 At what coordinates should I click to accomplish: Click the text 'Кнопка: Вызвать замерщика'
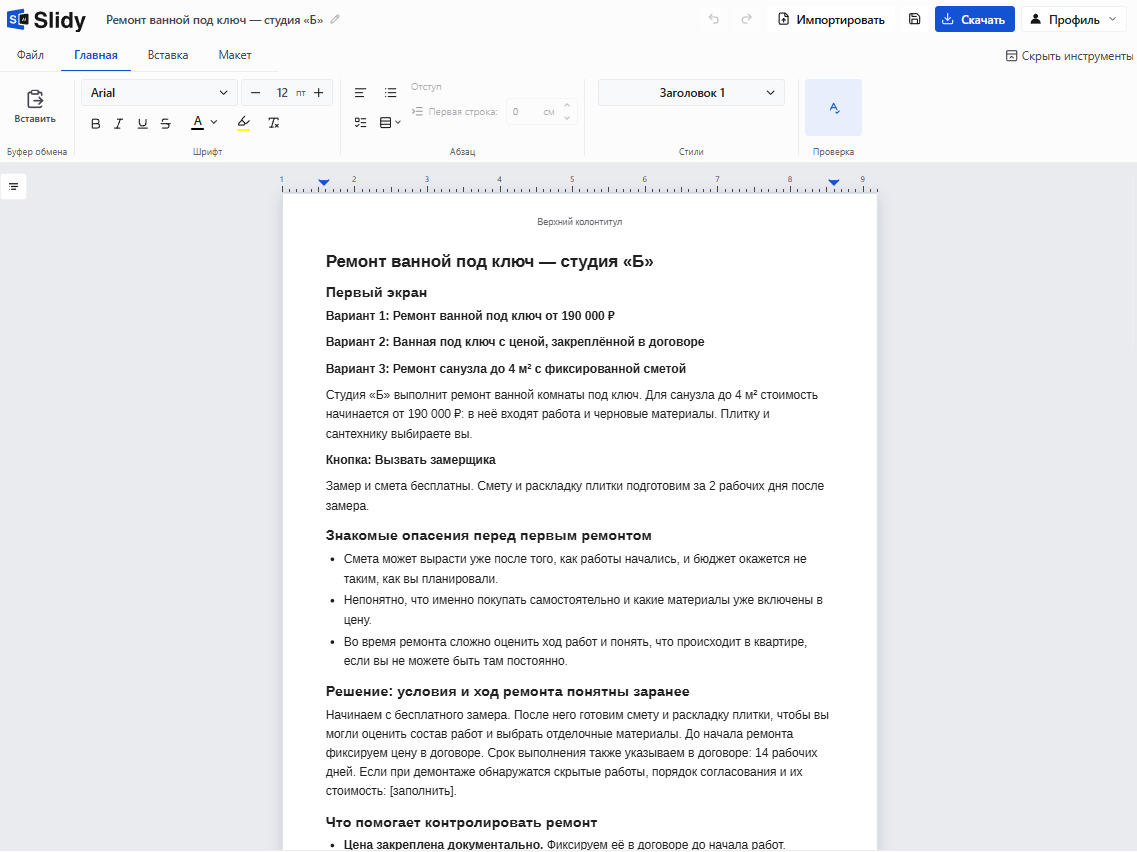[410, 460]
